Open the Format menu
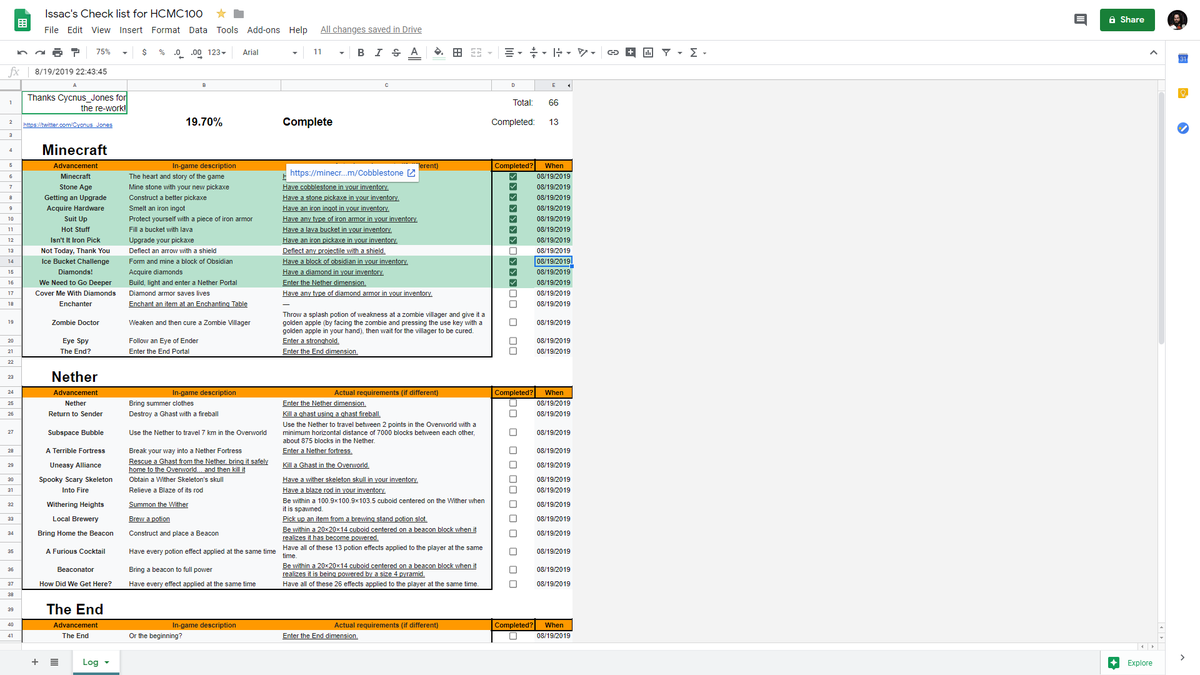The width and height of the screenshot is (1200, 675). coord(166,30)
